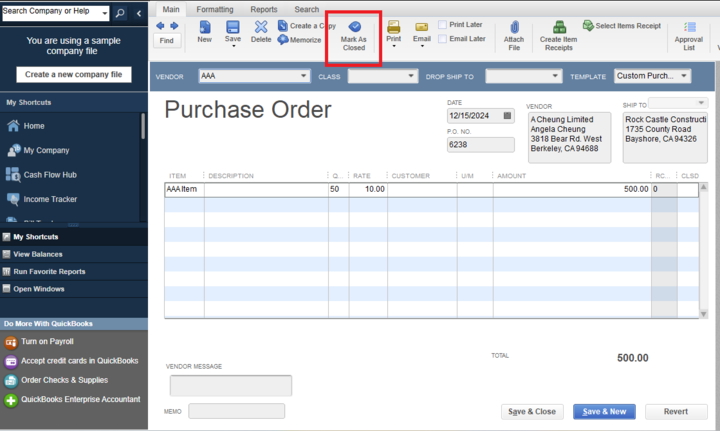This screenshot has width=720, height=431.
Task: Select Run Favorite Reports item
Action: point(73,272)
